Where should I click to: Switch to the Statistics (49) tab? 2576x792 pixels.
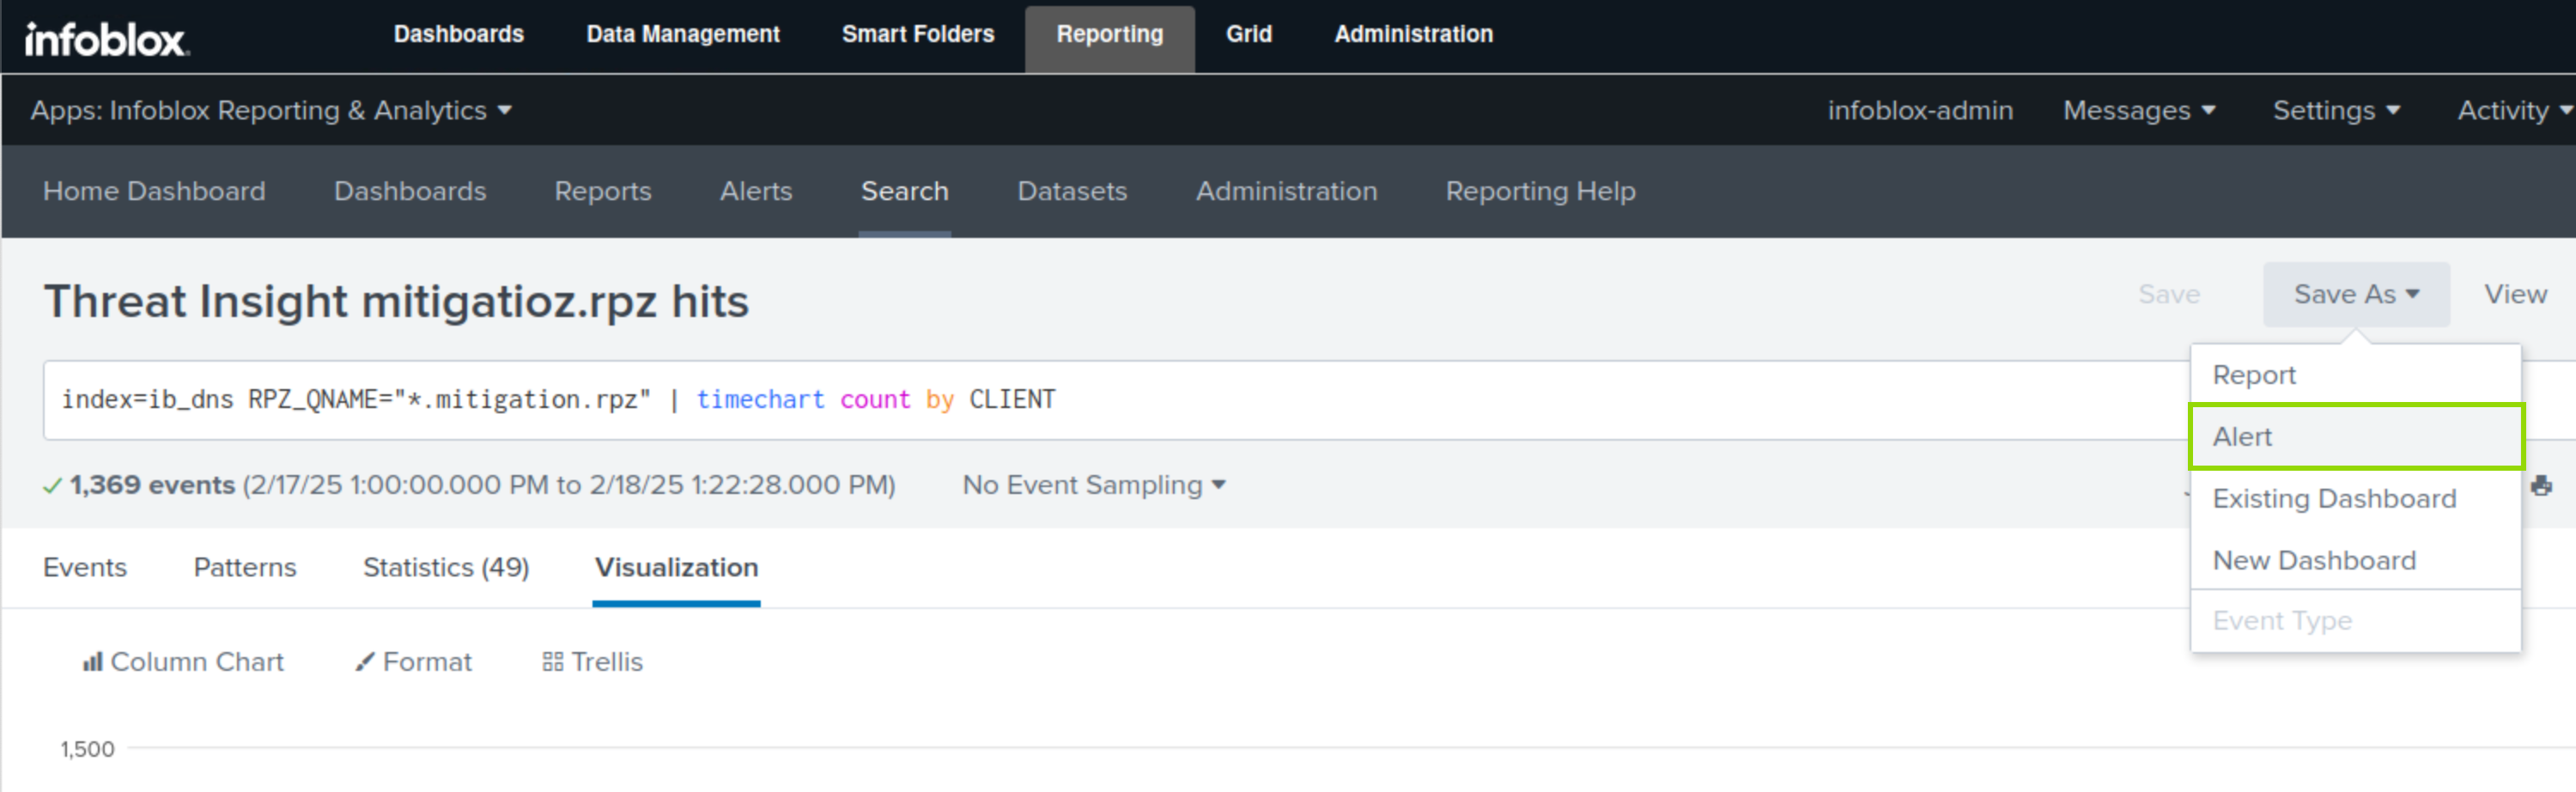(x=446, y=568)
